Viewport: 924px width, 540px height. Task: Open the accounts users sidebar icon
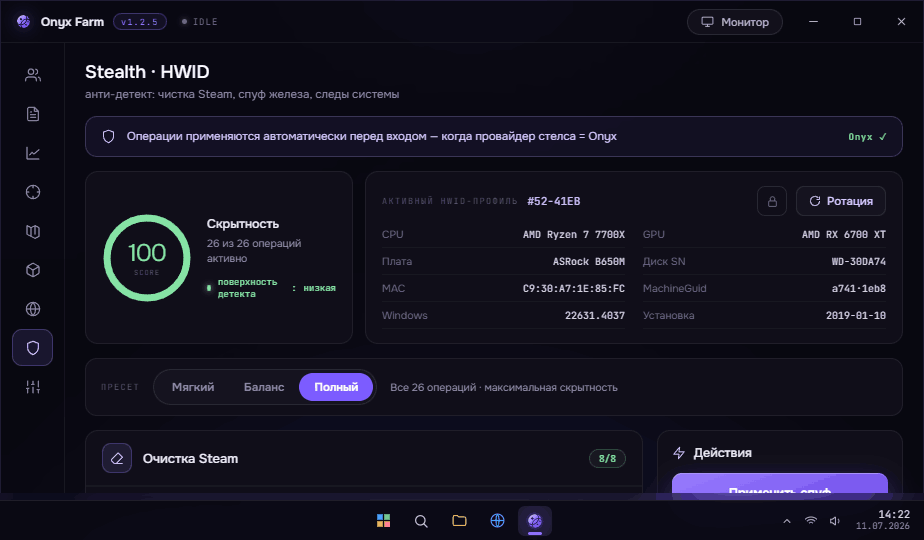[x=33, y=75]
